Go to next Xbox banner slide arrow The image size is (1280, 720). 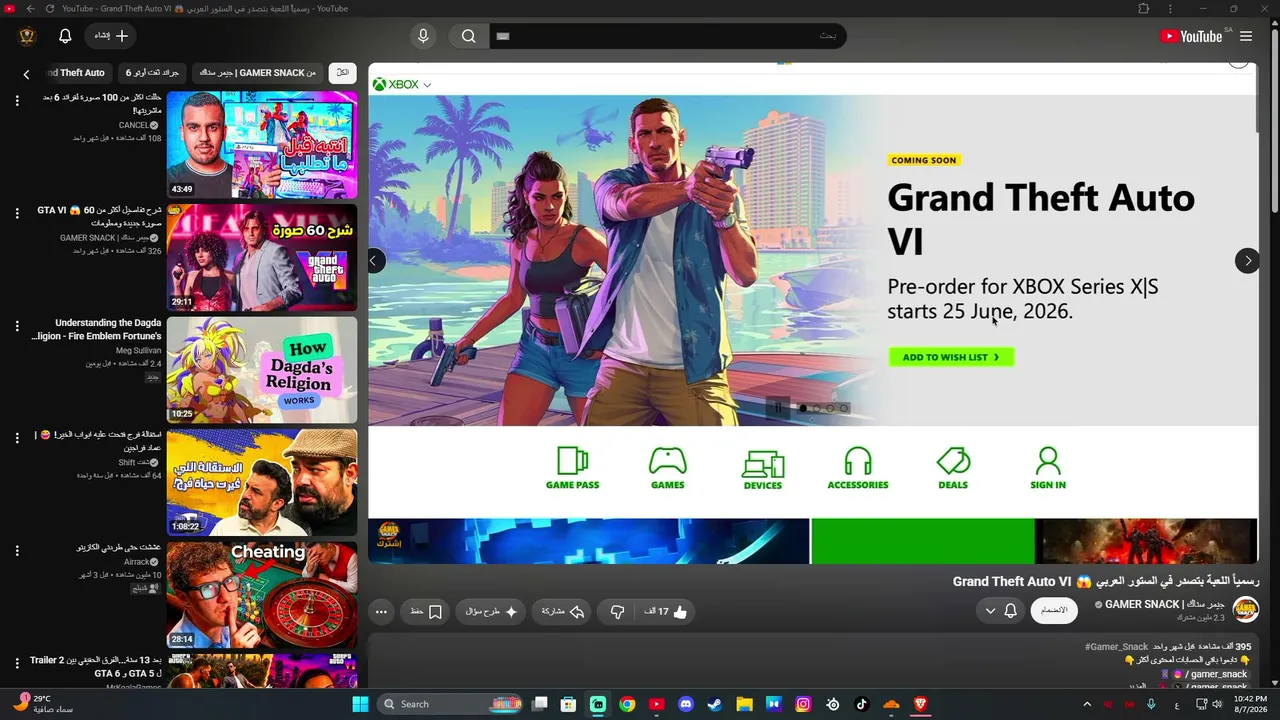coord(1247,261)
